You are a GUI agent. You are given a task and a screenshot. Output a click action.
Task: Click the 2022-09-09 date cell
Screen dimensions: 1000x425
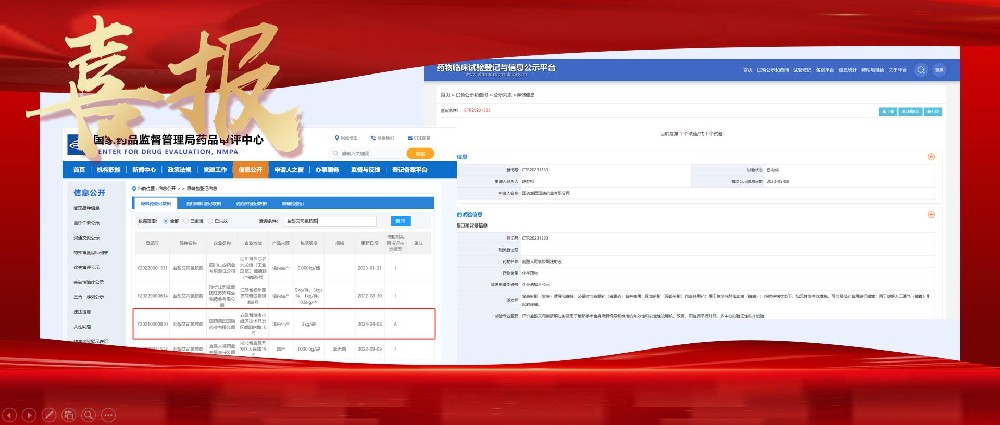click(x=369, y=349)
